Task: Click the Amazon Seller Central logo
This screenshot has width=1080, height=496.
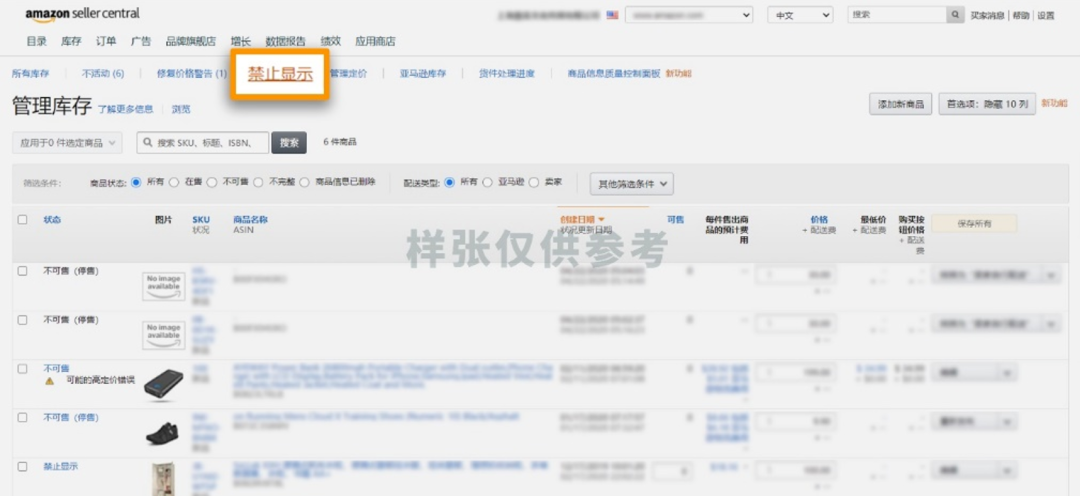Action: tap(83, 14)
